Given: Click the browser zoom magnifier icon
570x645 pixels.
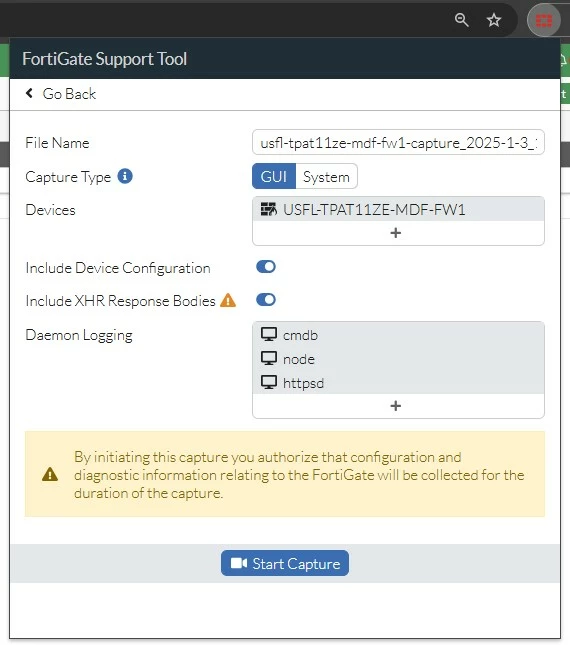Looking at the screenshot, I should coord(461,20).
